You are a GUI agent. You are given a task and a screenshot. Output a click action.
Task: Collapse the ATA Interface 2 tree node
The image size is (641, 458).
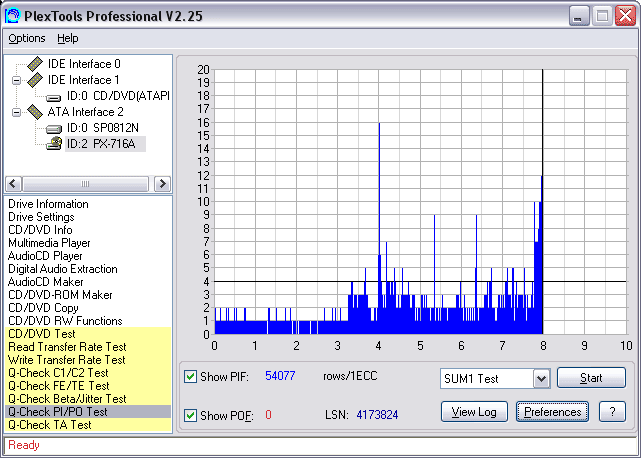pyautogui.click(x=16, y=112)
